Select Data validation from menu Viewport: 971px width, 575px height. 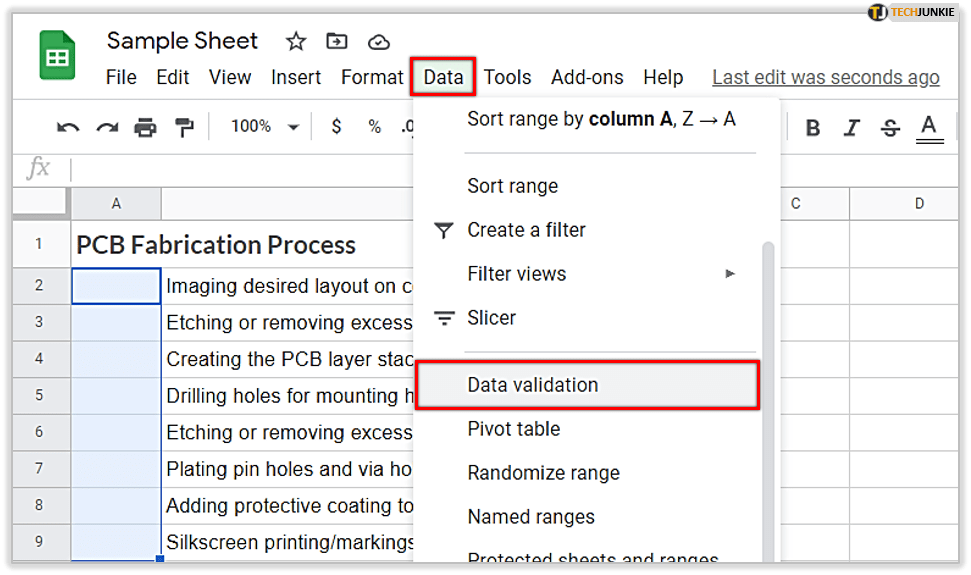click(x=532, y=385)
